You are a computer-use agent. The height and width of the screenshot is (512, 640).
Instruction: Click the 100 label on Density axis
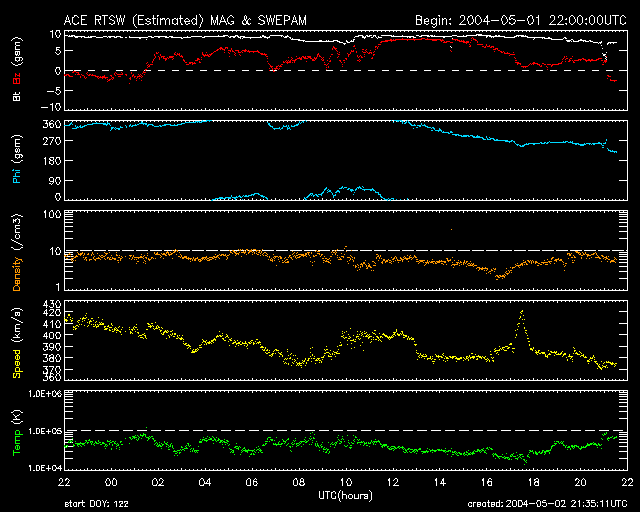(52, 214)
